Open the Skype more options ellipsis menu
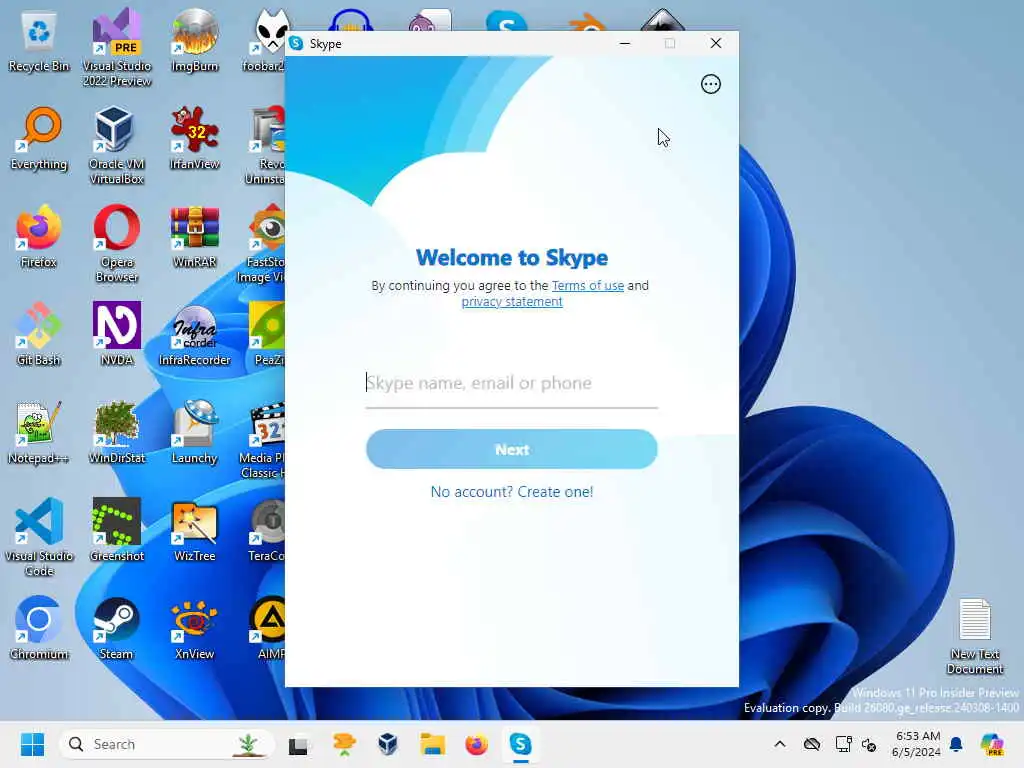The height and width of the screenshot is (768, 1024). tap(711, 84)
